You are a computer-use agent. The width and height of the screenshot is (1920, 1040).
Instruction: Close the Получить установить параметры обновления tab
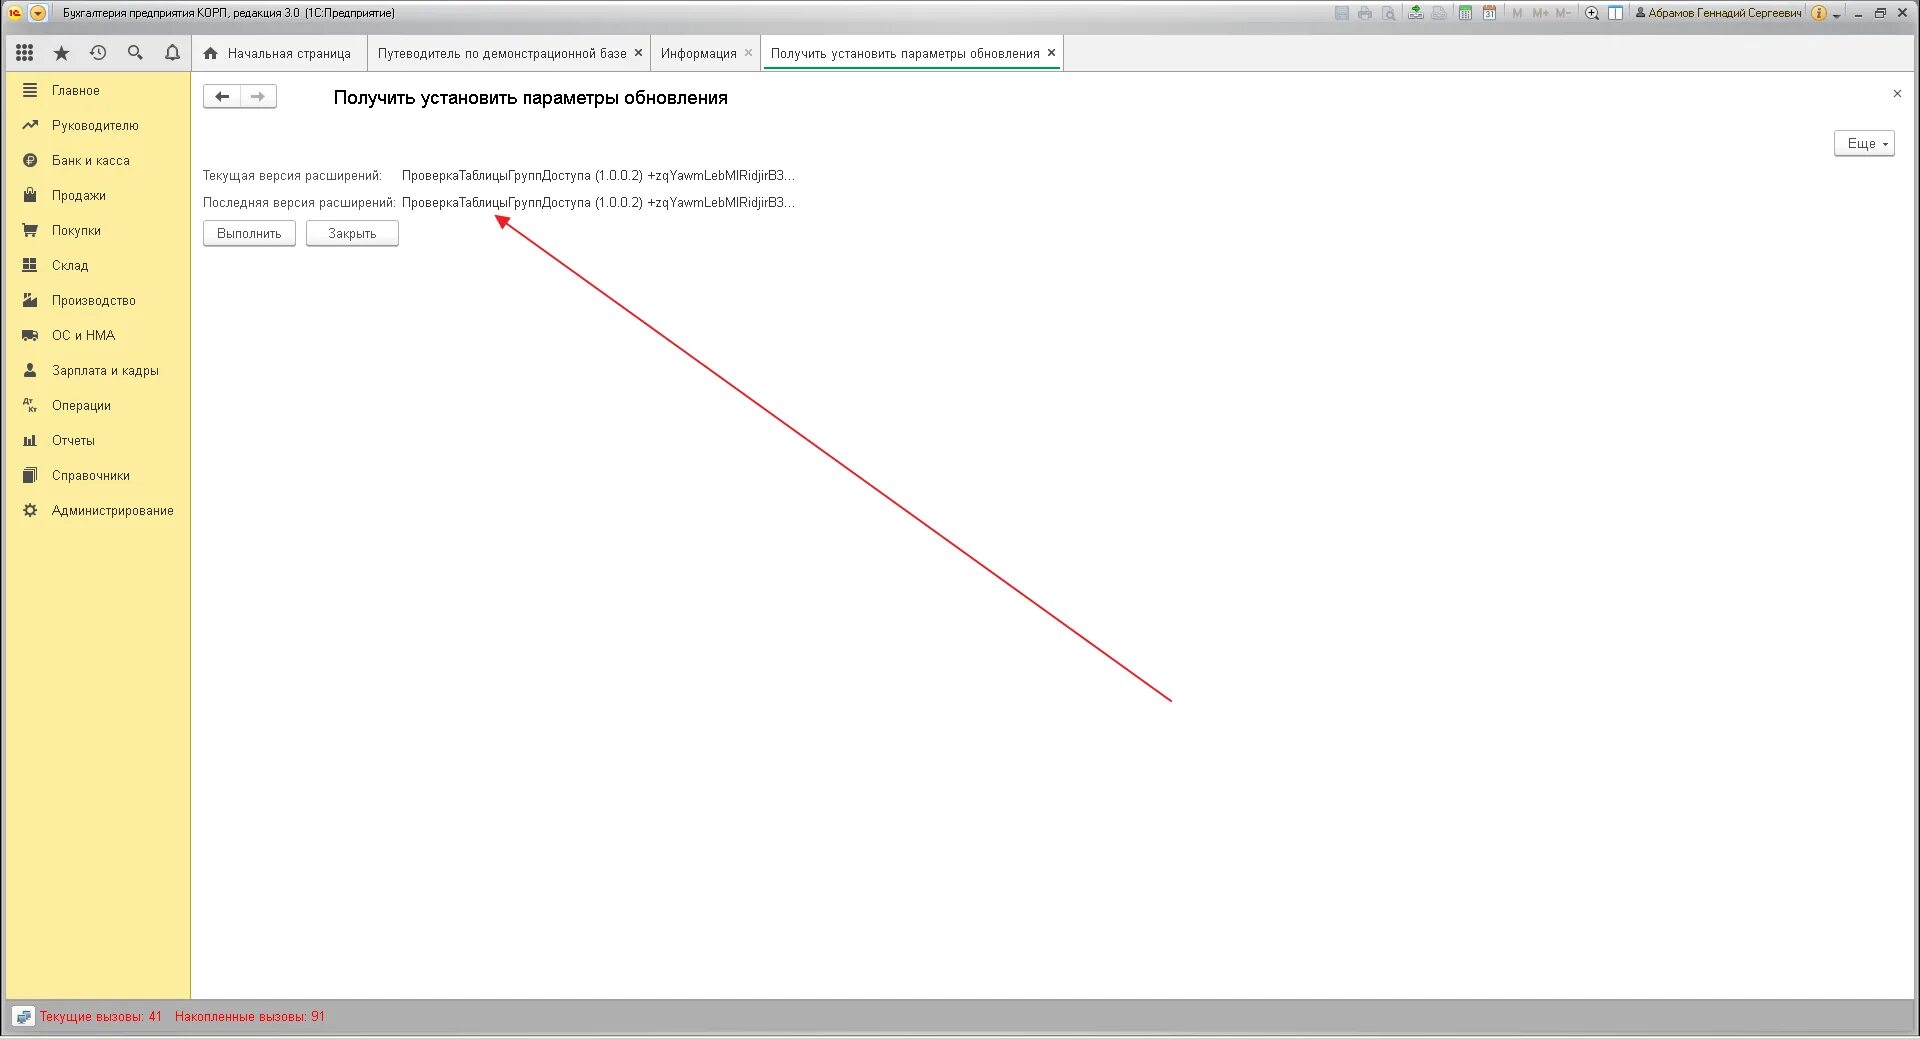click(1051, 53)
